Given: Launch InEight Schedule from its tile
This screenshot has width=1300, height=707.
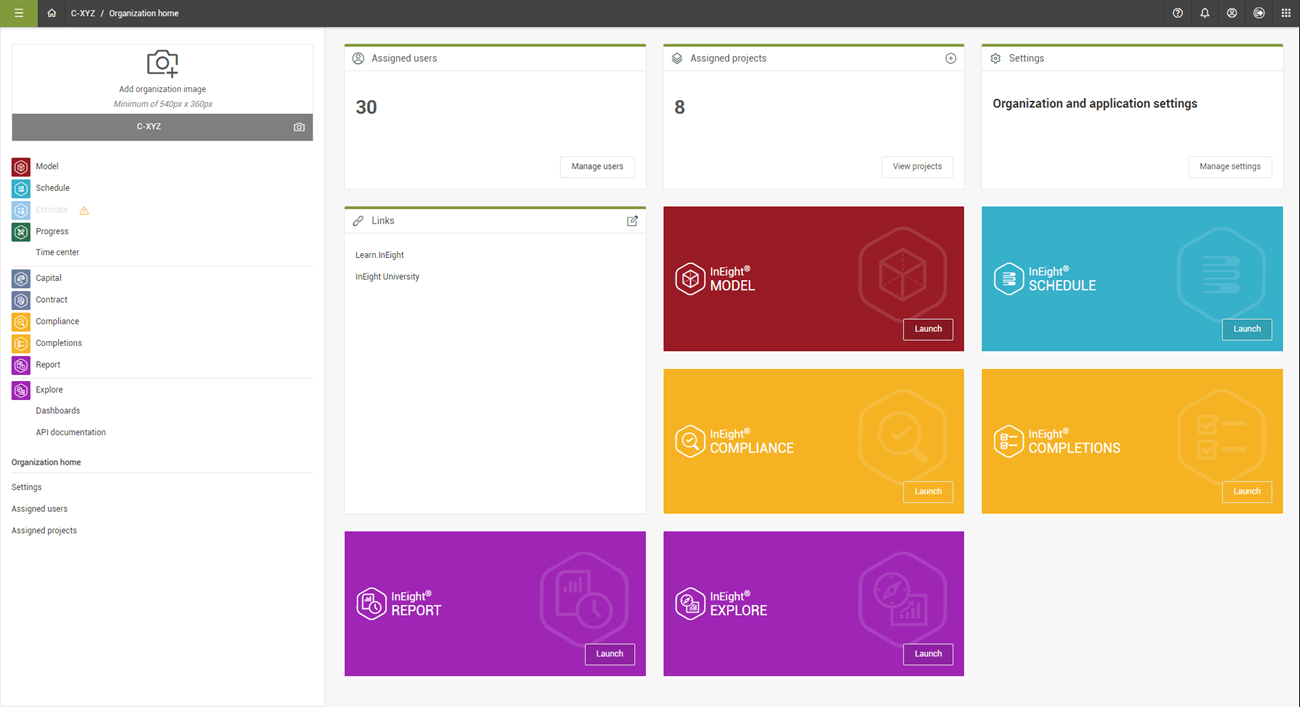Looking at the screenshot, I should (1246, 329).
